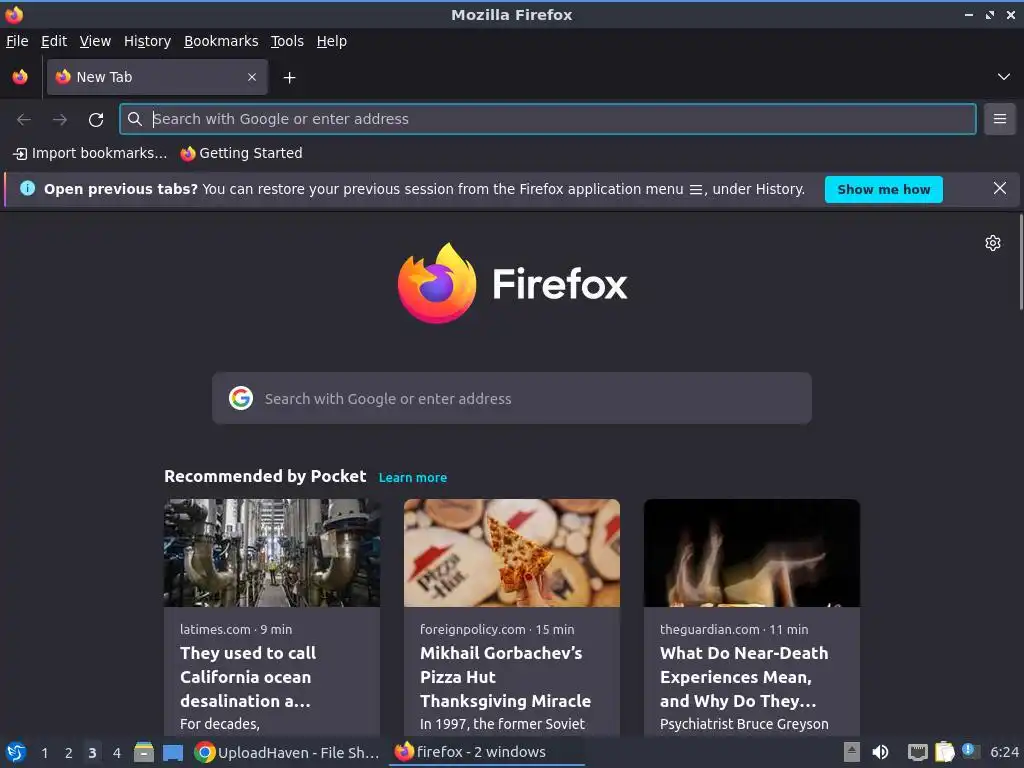Click the magnifier icon in address bar

pyautogui.click(x=135, y=119)
